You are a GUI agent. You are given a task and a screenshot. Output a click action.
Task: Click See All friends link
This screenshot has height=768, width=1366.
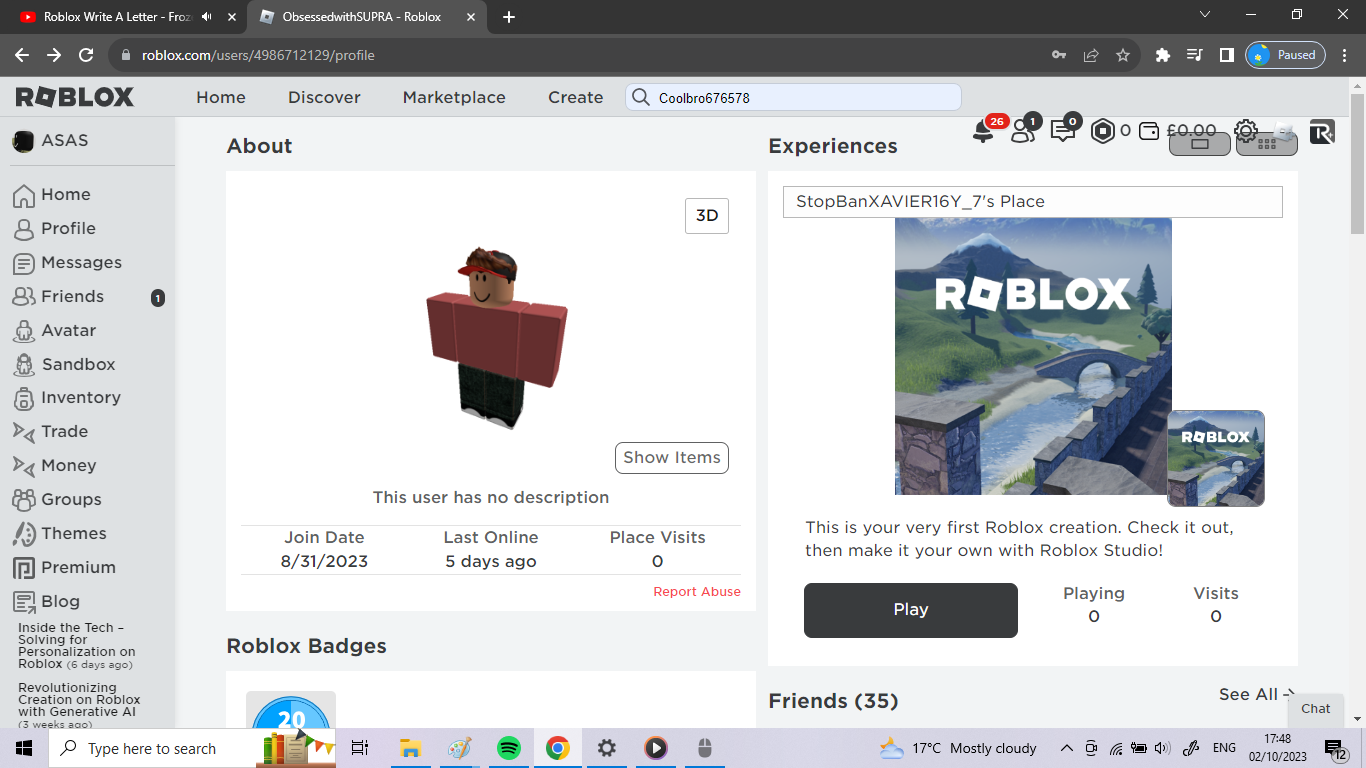1256,694
